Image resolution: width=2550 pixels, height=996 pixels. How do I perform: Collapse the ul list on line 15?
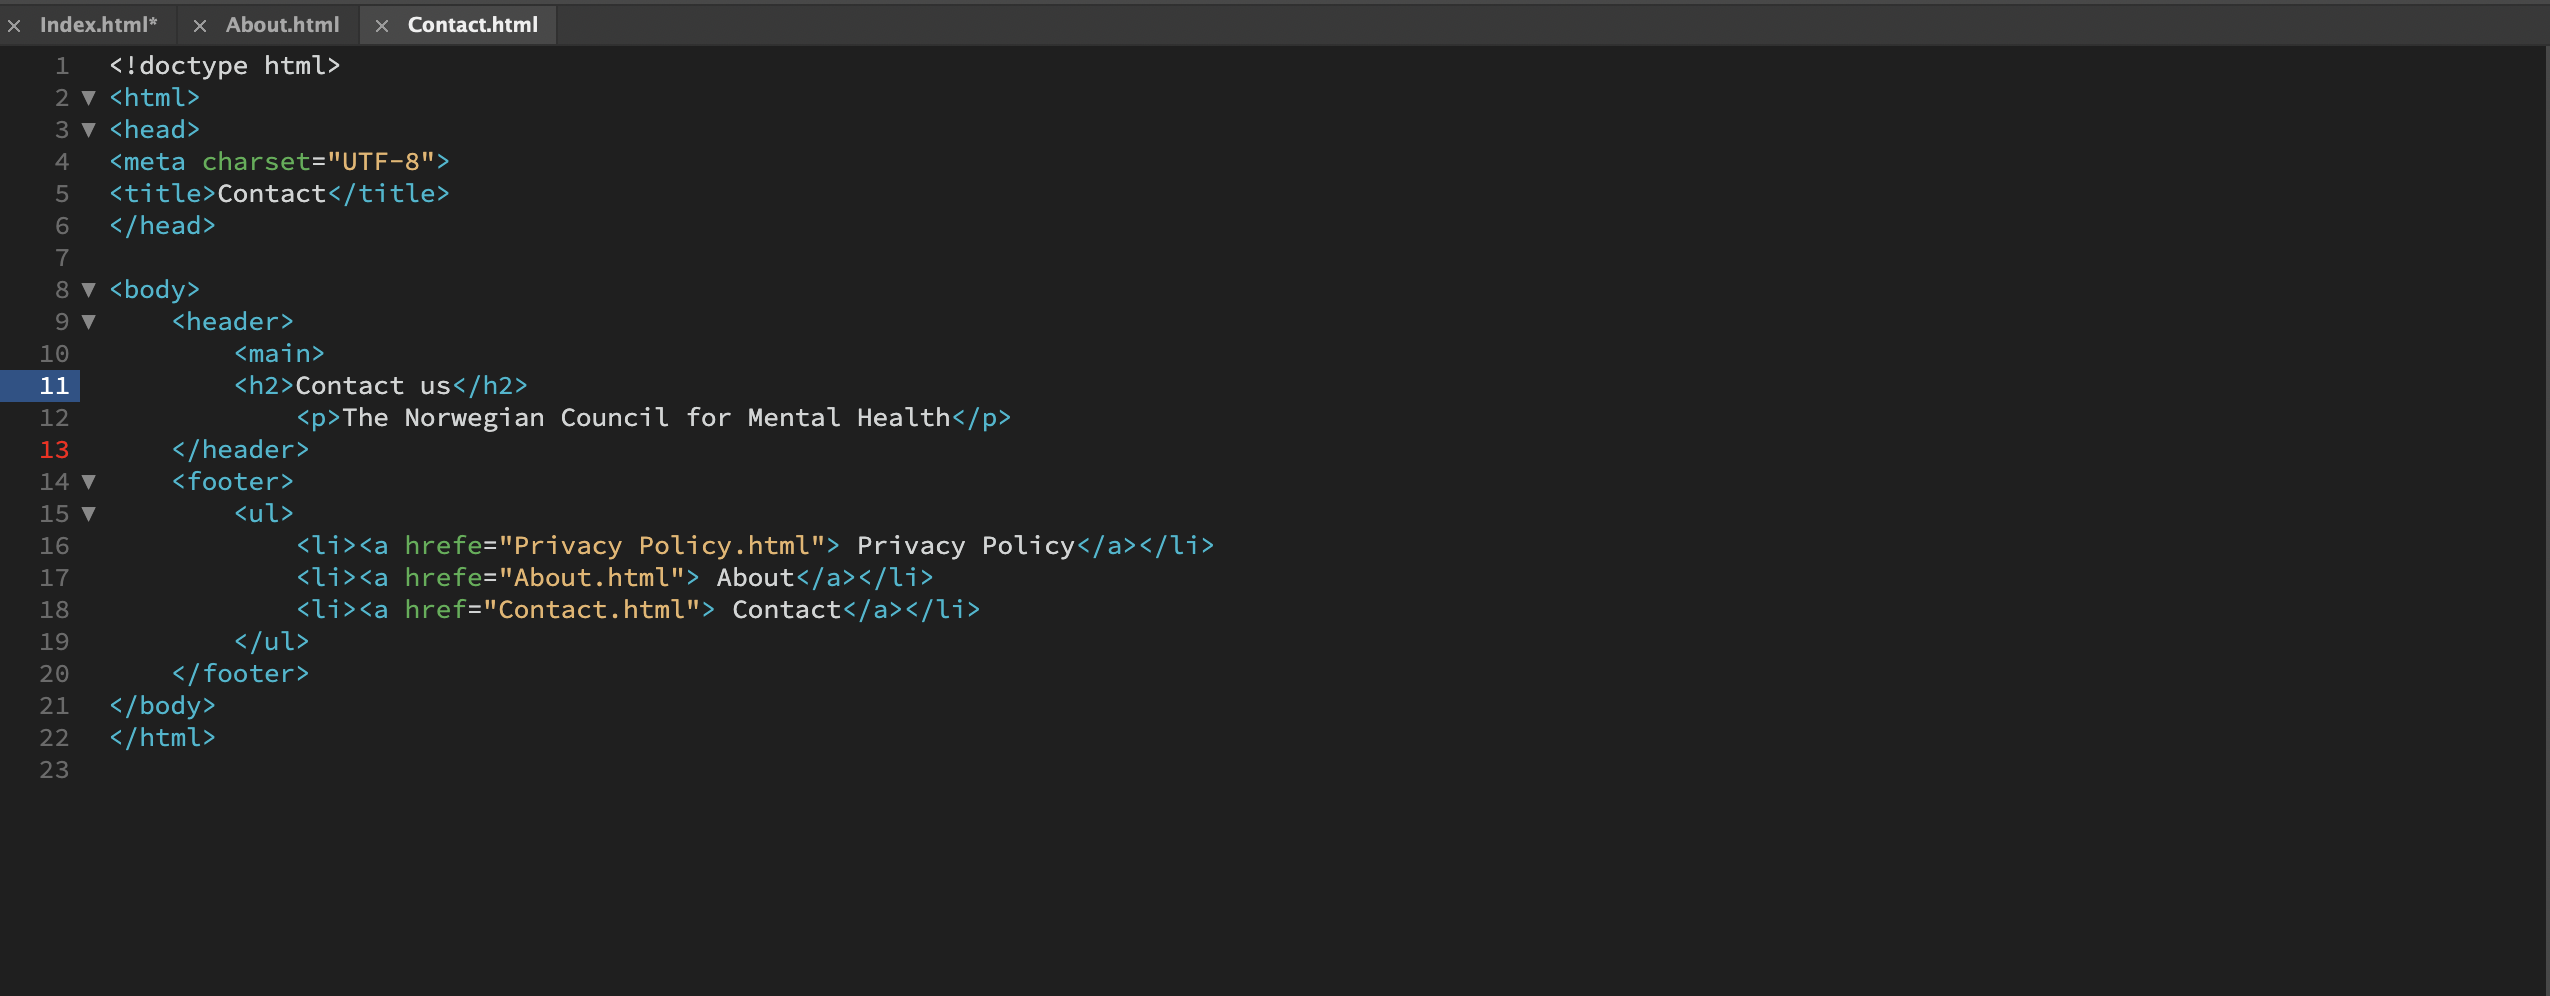(89, 514)
